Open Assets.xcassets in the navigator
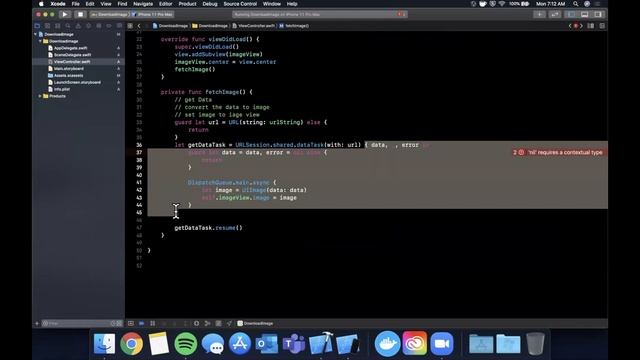The image size is (640, 360). coord(68,76)
